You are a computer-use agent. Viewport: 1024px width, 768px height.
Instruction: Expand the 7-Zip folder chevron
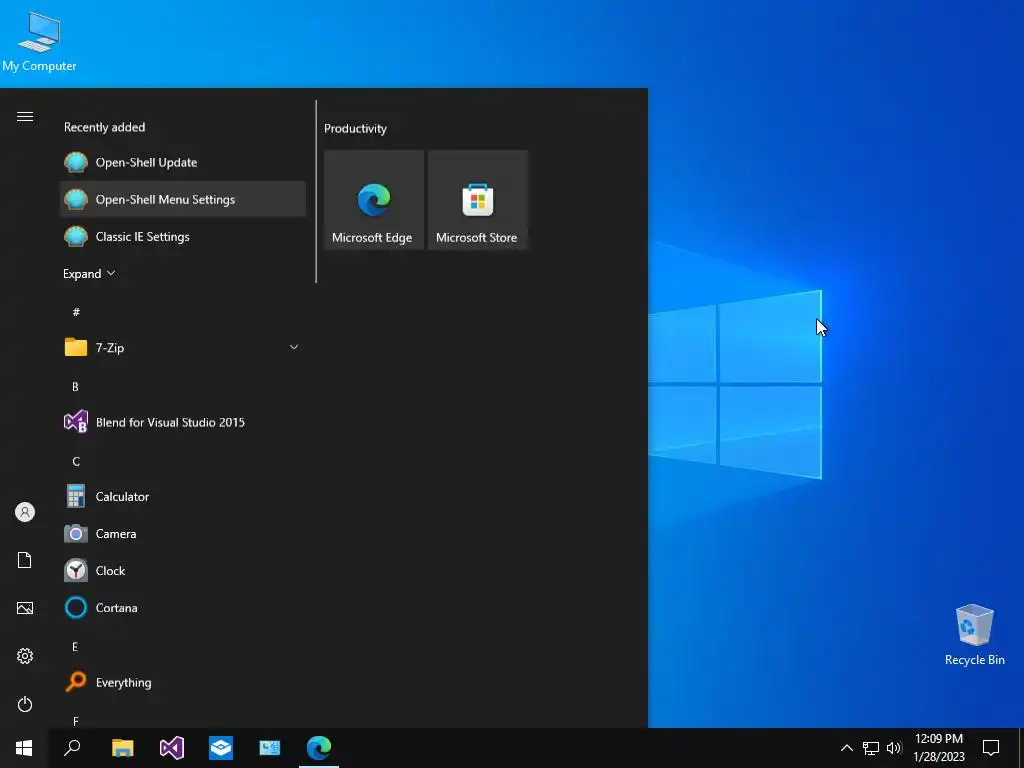[294, 347]
